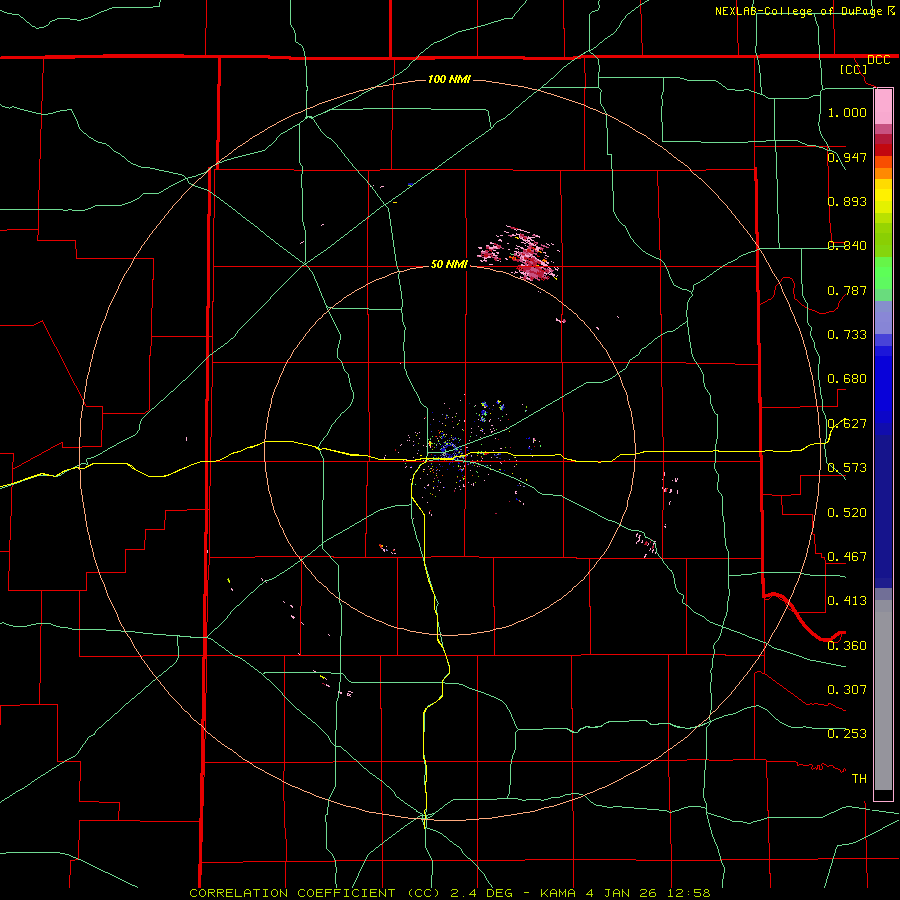The image size is (900, 900).
Task: Click the 1.000 value on the scale
Action: [x=847, y=112]
